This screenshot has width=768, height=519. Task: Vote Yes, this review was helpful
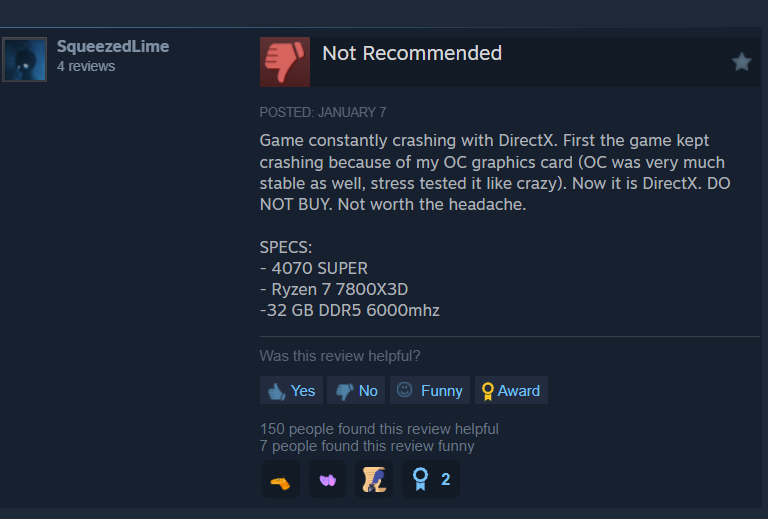pos(291,390)
